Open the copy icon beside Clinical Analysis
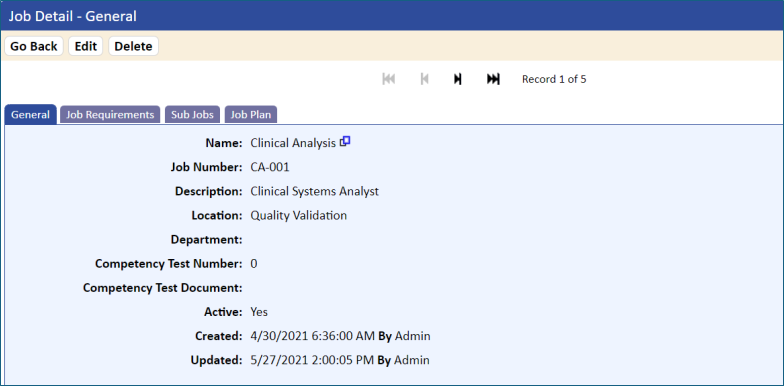 [345, 142]
